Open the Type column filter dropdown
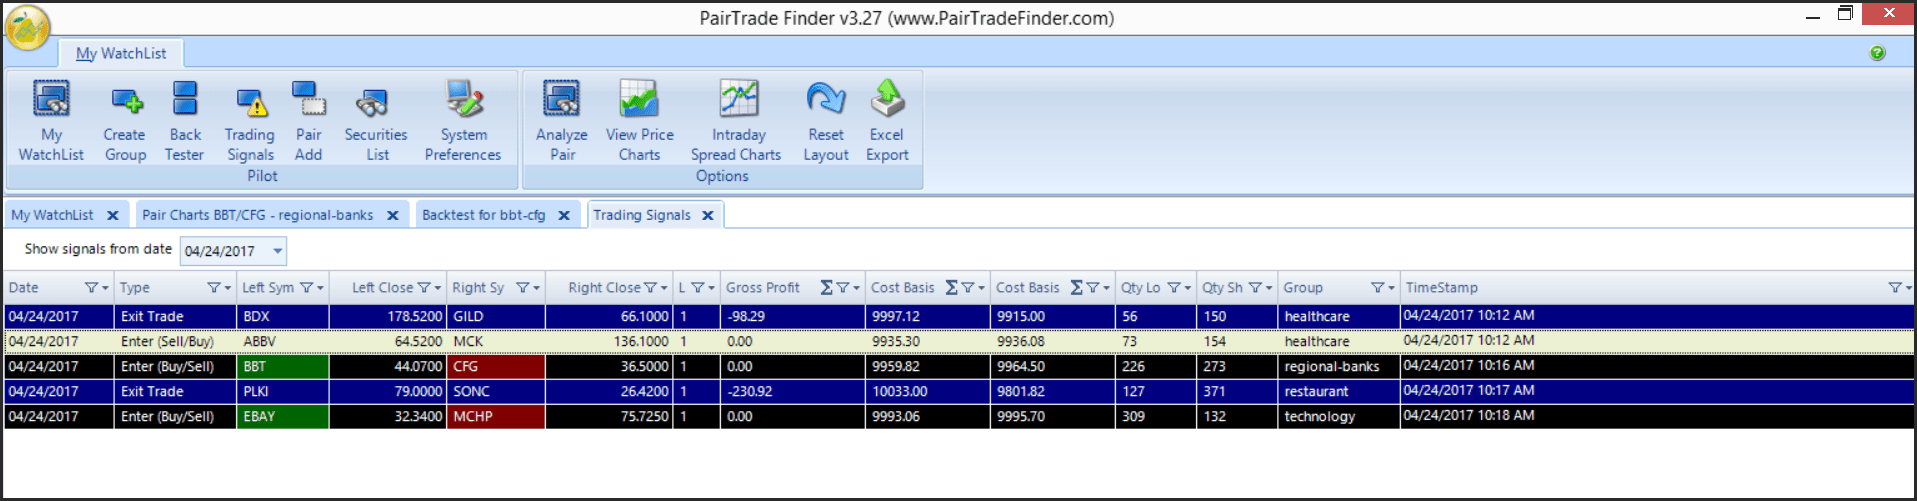The height and width of the screenshot is (501, 1917). coord(219,288)
